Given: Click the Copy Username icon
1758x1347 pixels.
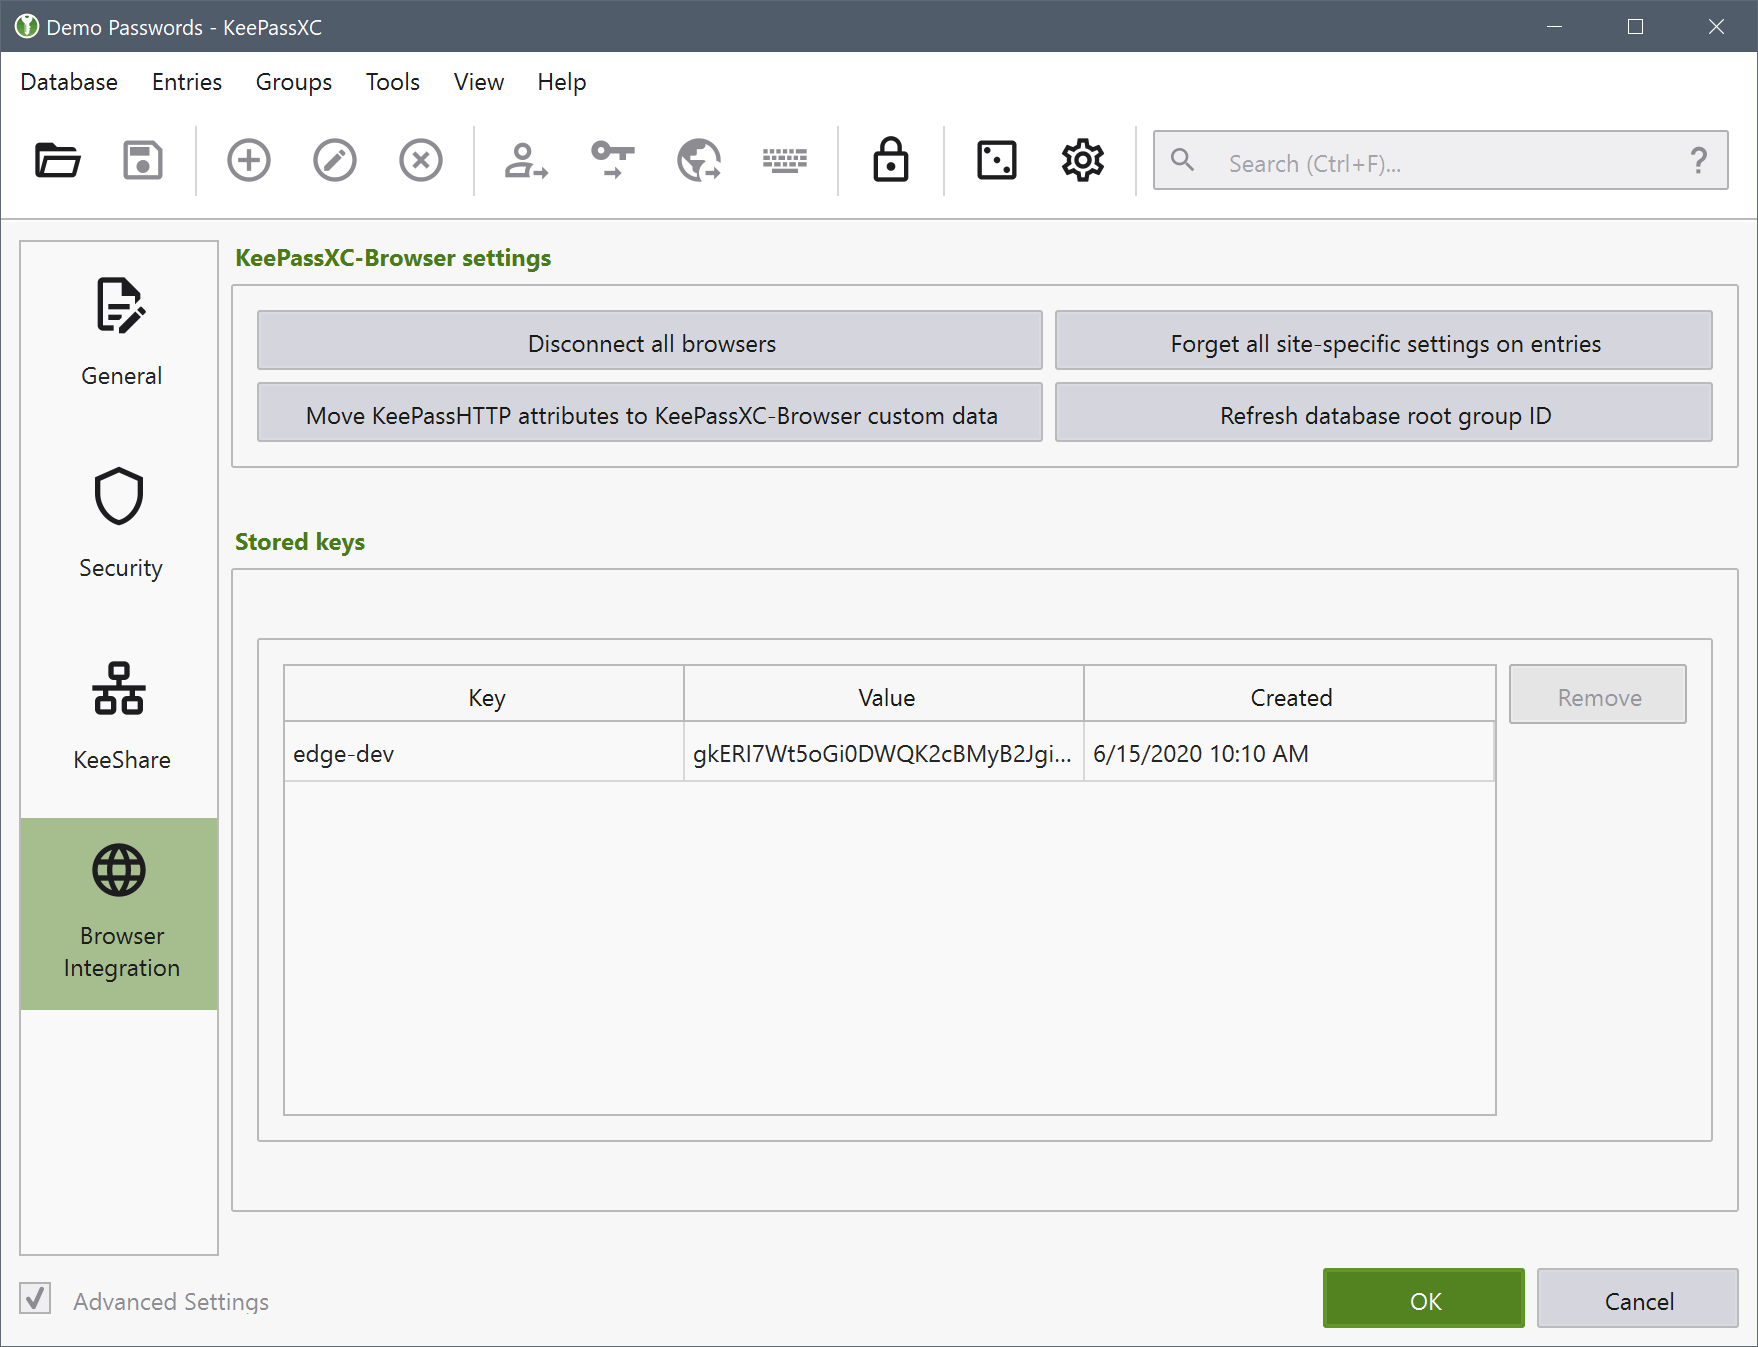Looking at the screenshot, I should (x=525, y=160).
